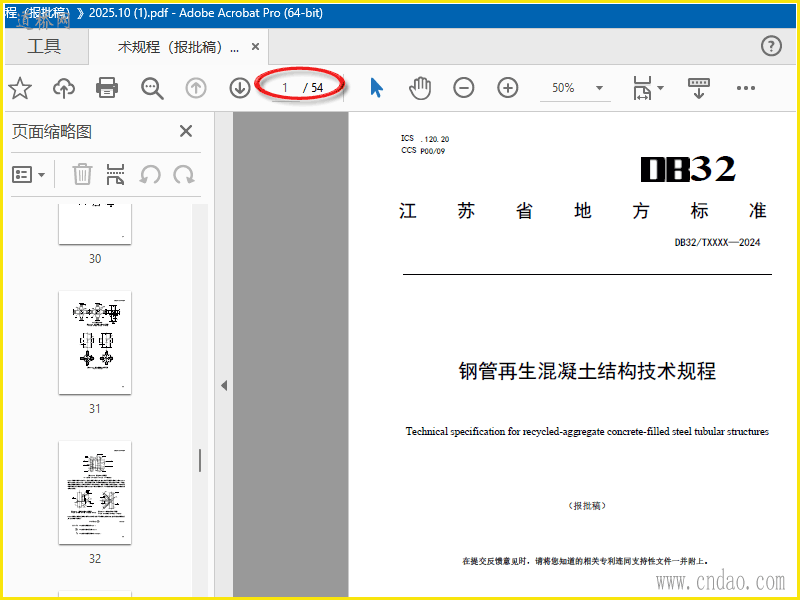Go to the next page with the down arrow
This screenshot has height=600, width=800.
[x=240, y=88]
